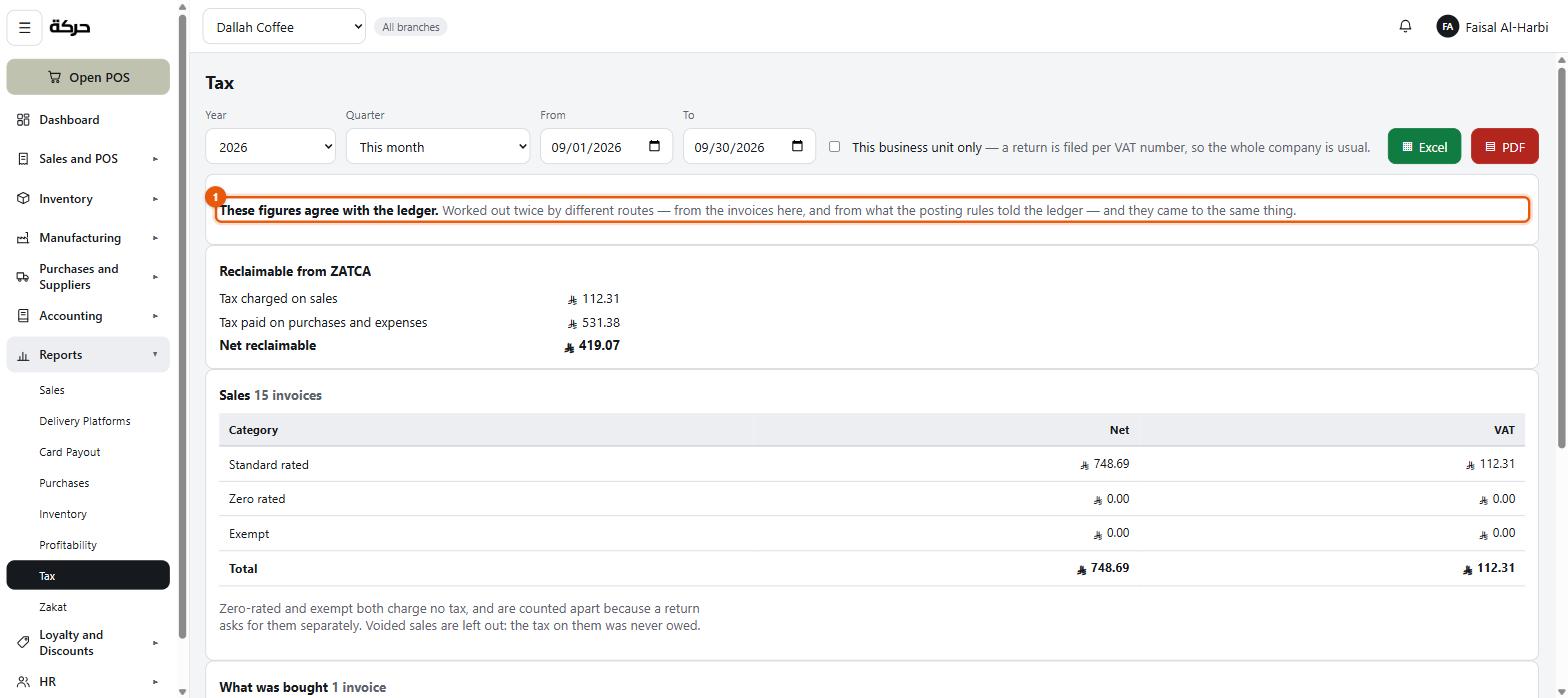Click the Reclaimable from ZATCA heading

click(295, 272)
